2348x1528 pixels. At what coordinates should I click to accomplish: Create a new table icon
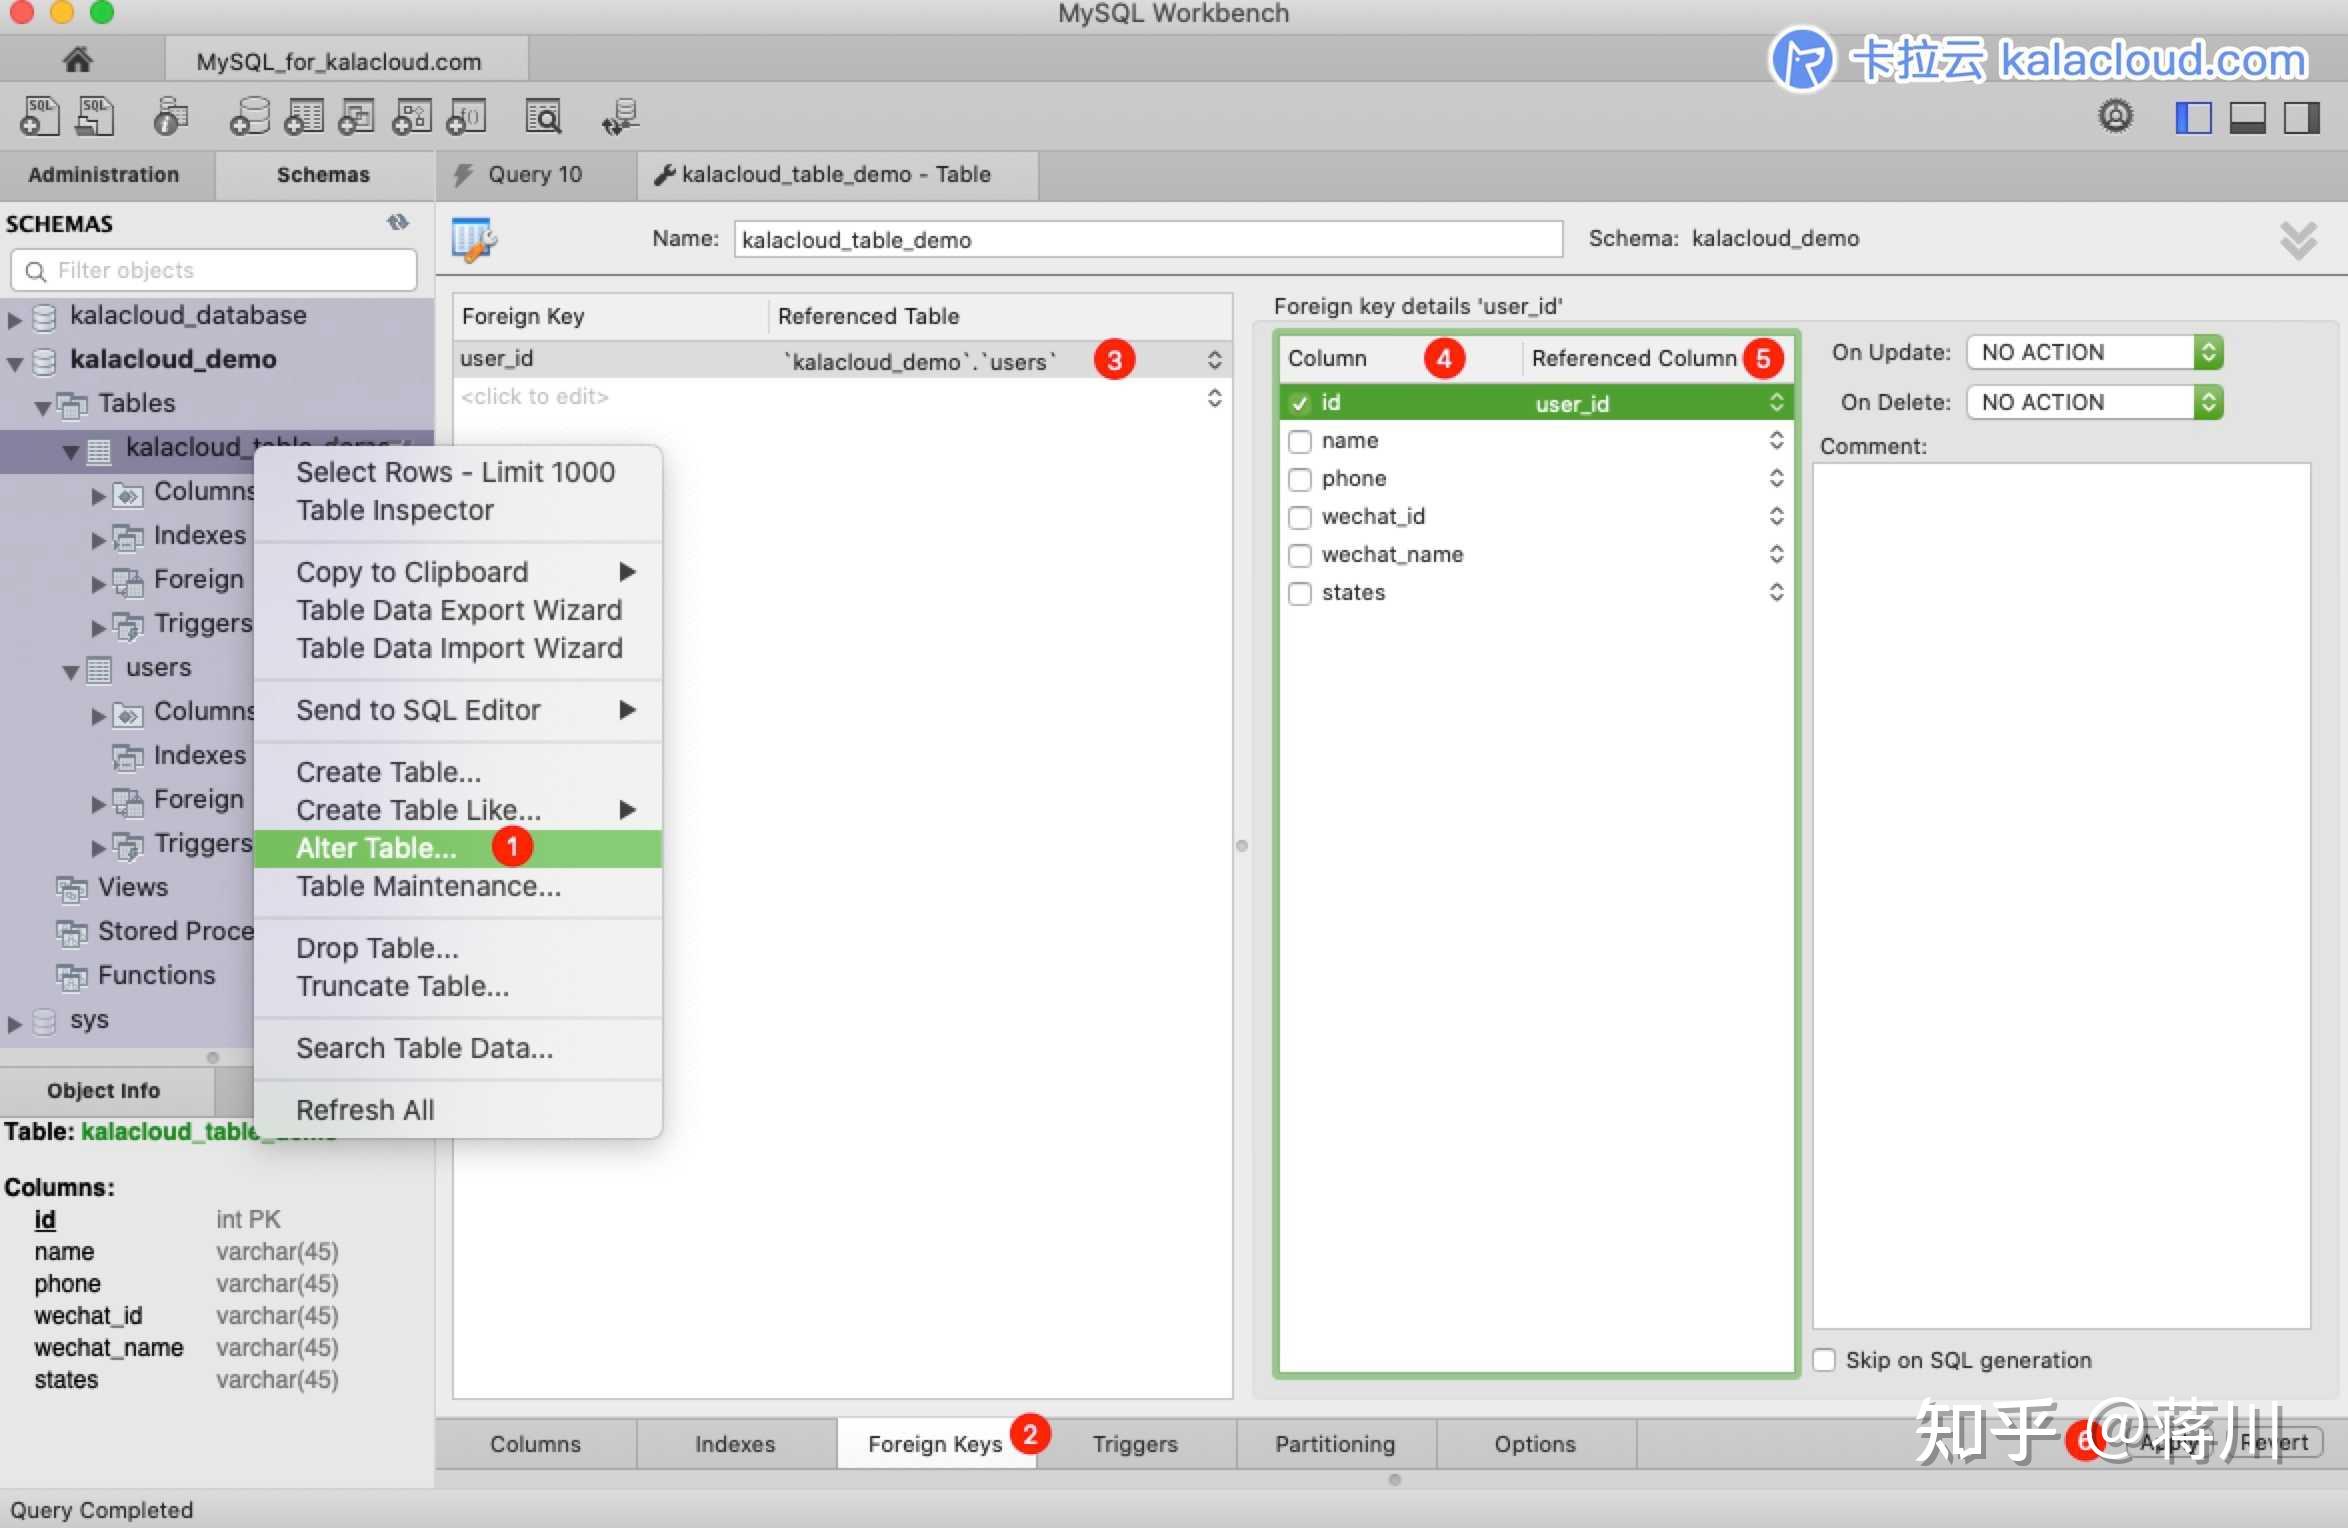[x=304, y=115]
